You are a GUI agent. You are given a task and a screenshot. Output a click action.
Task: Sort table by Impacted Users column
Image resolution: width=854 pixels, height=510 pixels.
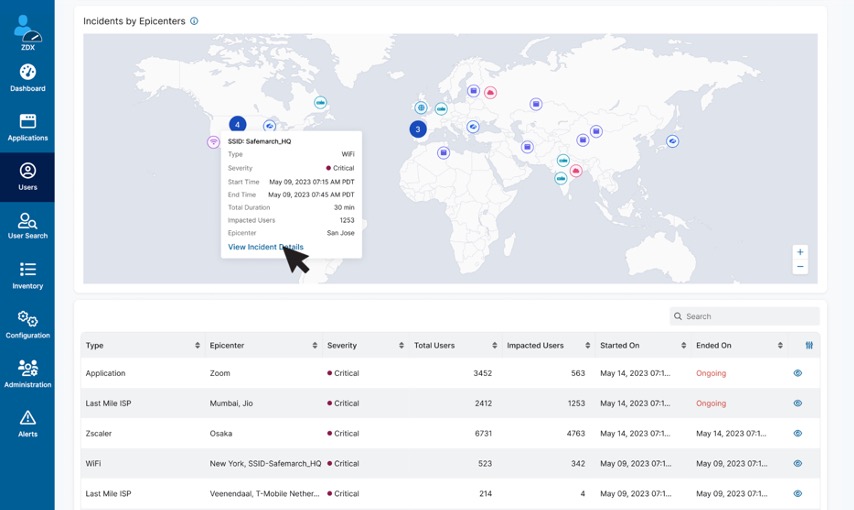[587, 346]
